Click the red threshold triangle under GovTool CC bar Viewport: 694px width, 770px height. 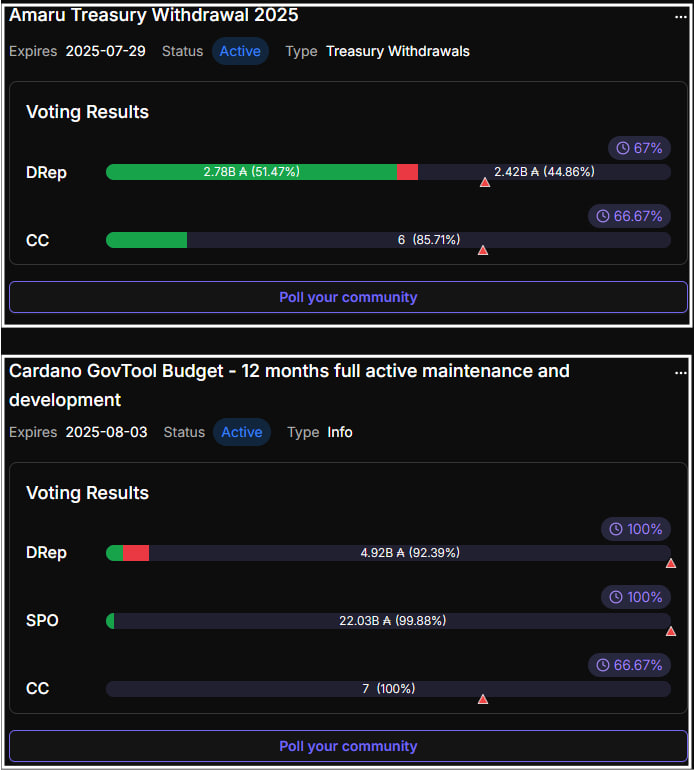483,699
